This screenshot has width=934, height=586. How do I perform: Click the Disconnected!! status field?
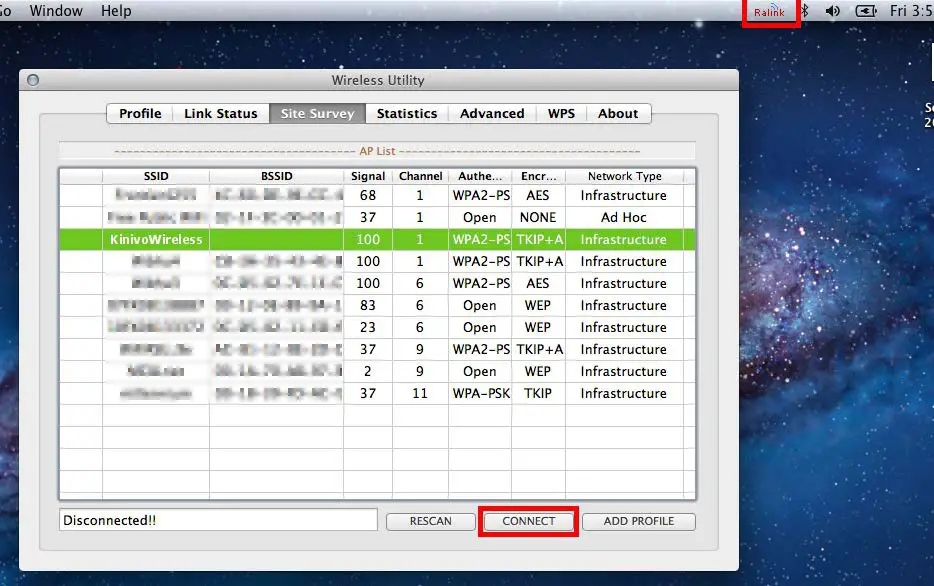pyautogui.click(x=218, y=520)
